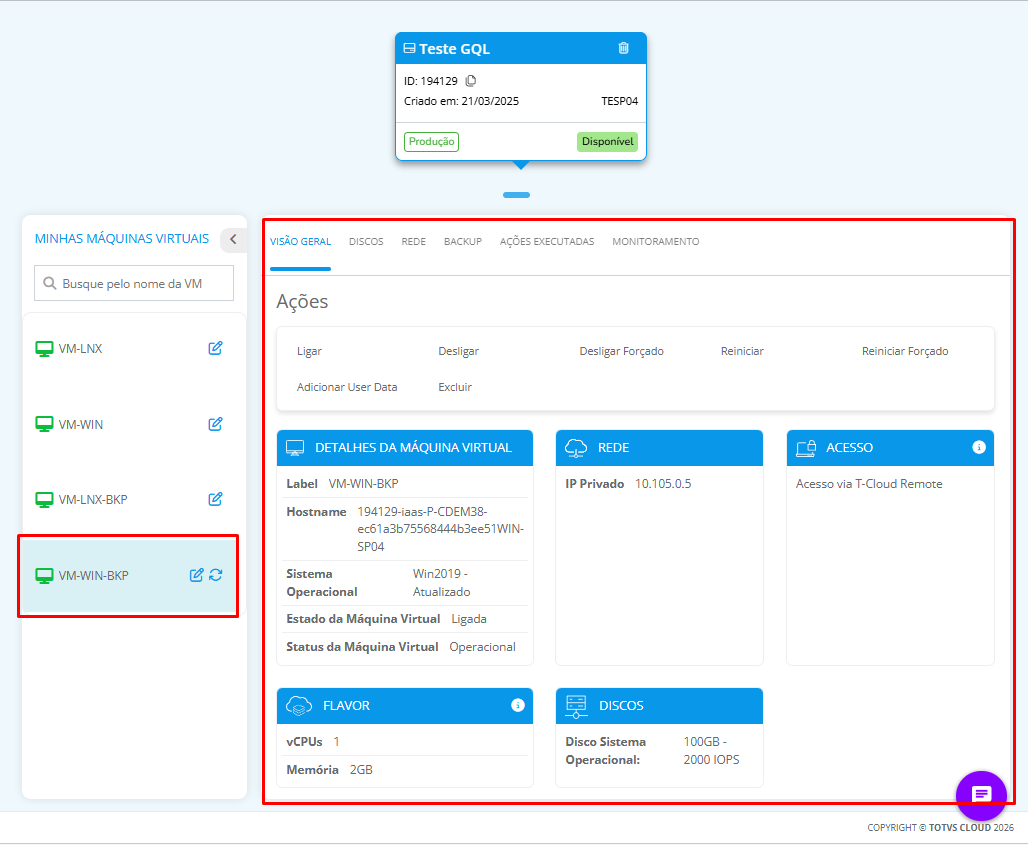Edit VM-LNX name with pencil icon
The image size is (1028, 845).
coord(215,348)
